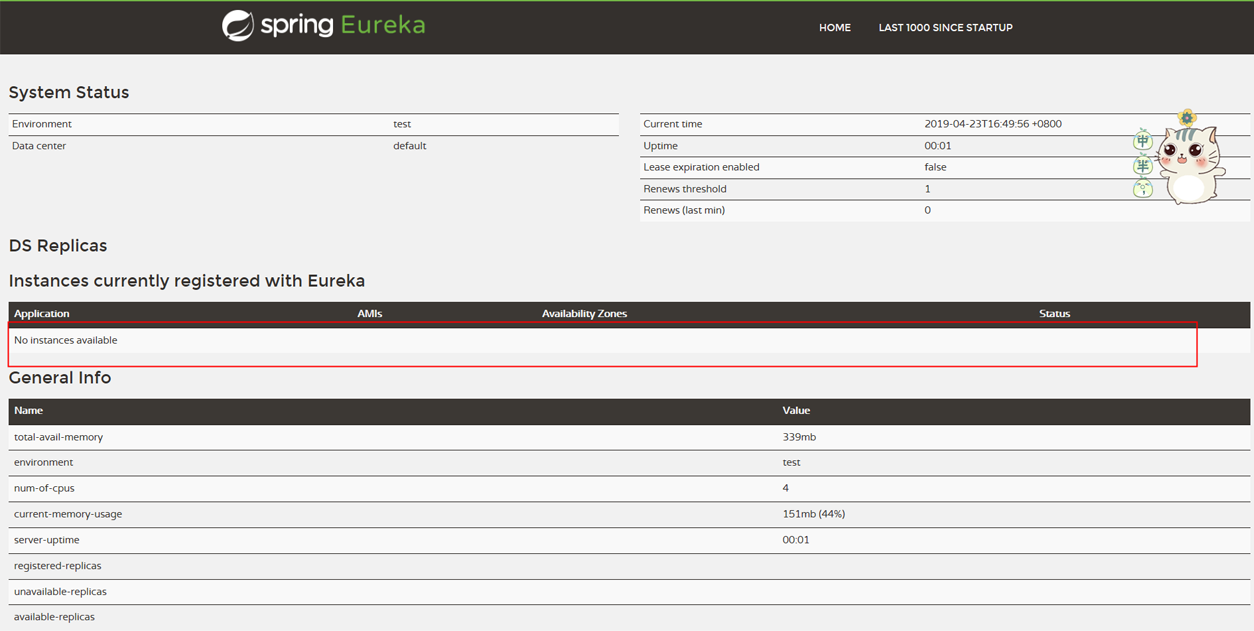The width and height of the screenshot is (1254, 631).
Task: Select the current-memory-usage row name
Action: [68, 514]
